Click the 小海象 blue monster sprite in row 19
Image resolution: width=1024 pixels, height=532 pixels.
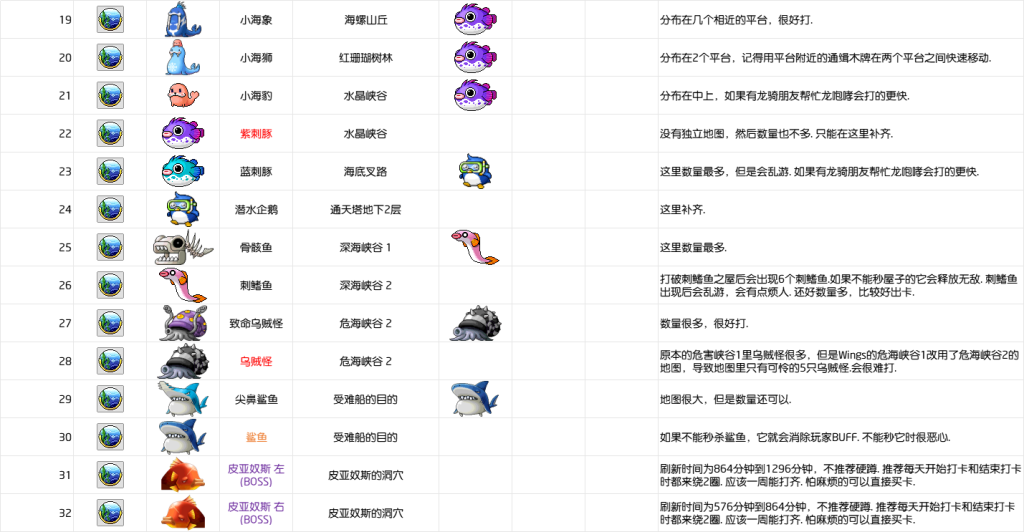coord(183,20)
